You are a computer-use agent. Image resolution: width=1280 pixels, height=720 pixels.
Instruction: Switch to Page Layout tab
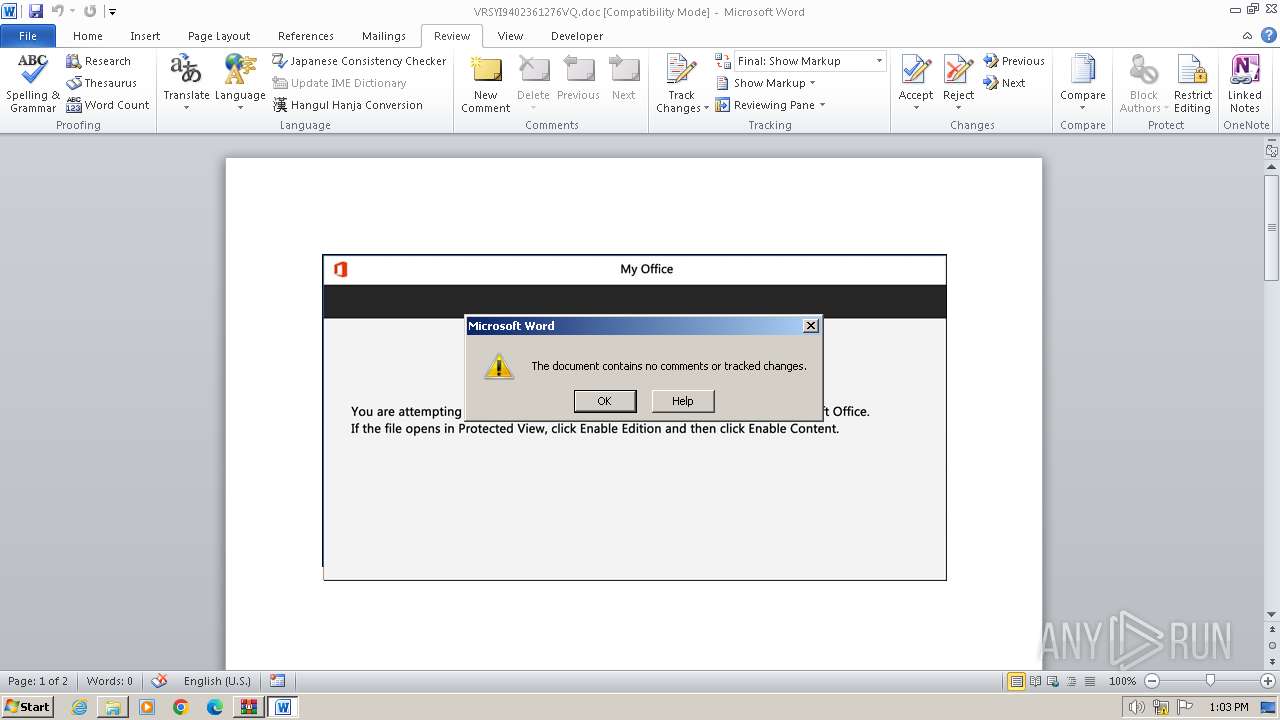click(219, 36)
